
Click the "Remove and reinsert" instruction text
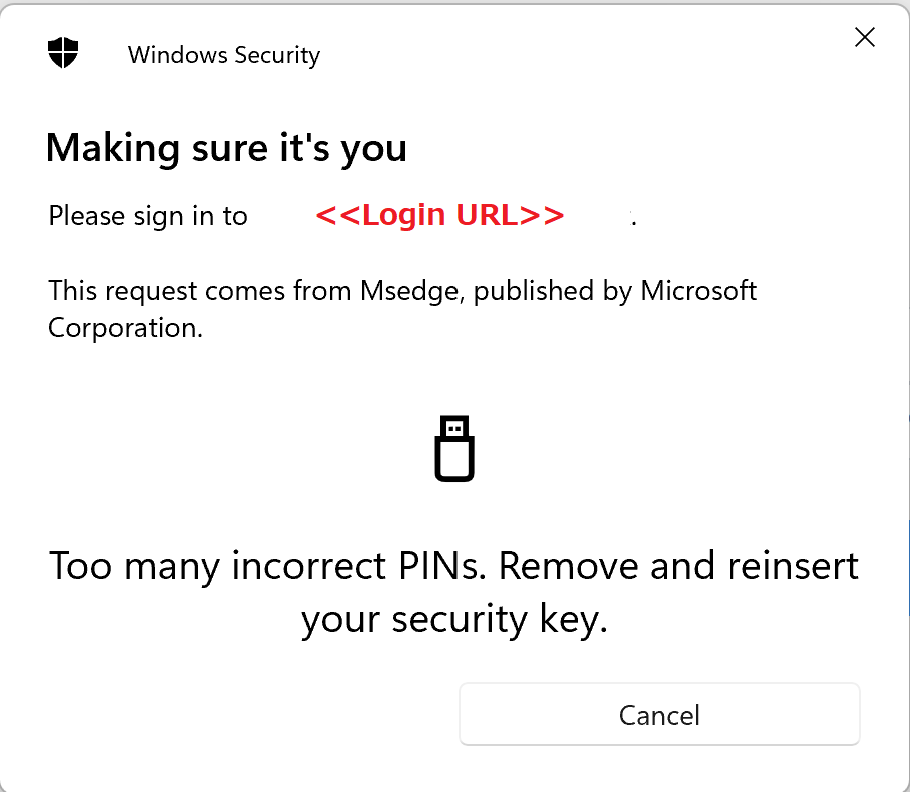[678, 566]
